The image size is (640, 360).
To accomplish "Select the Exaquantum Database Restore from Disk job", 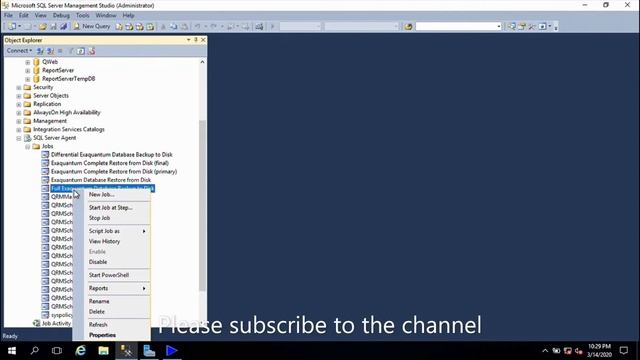I will (x=101, y=180).
